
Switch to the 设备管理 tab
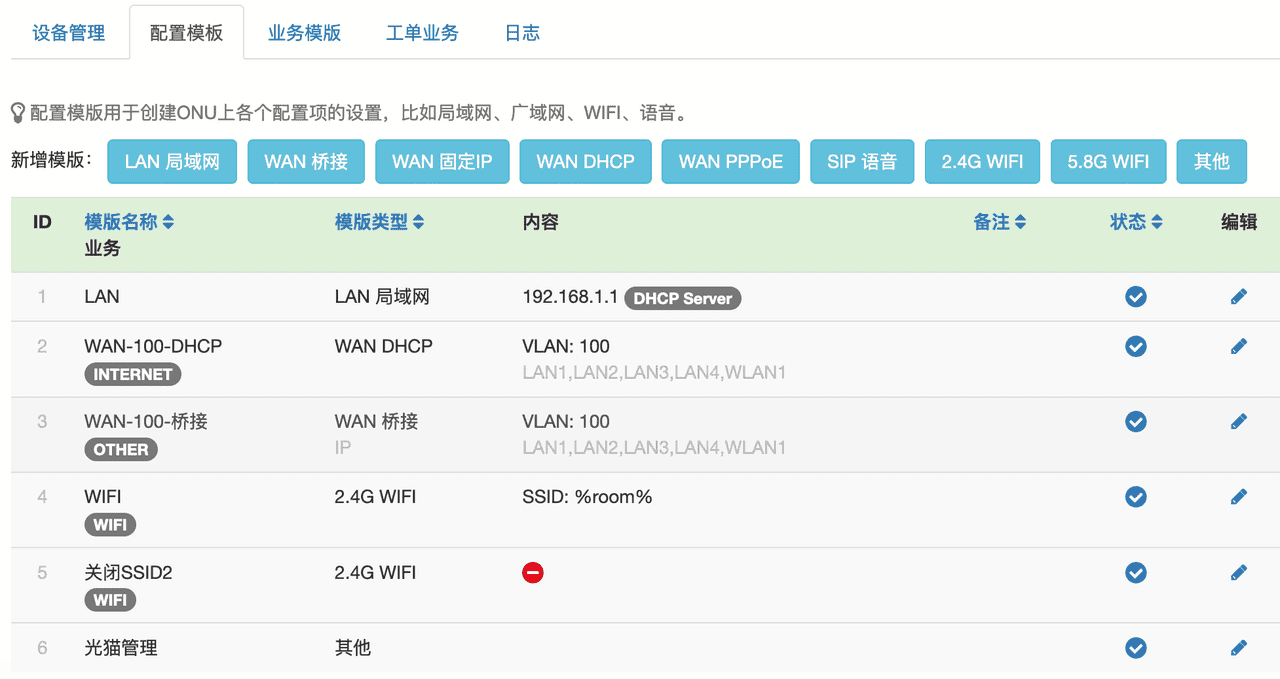click(69, 33)
